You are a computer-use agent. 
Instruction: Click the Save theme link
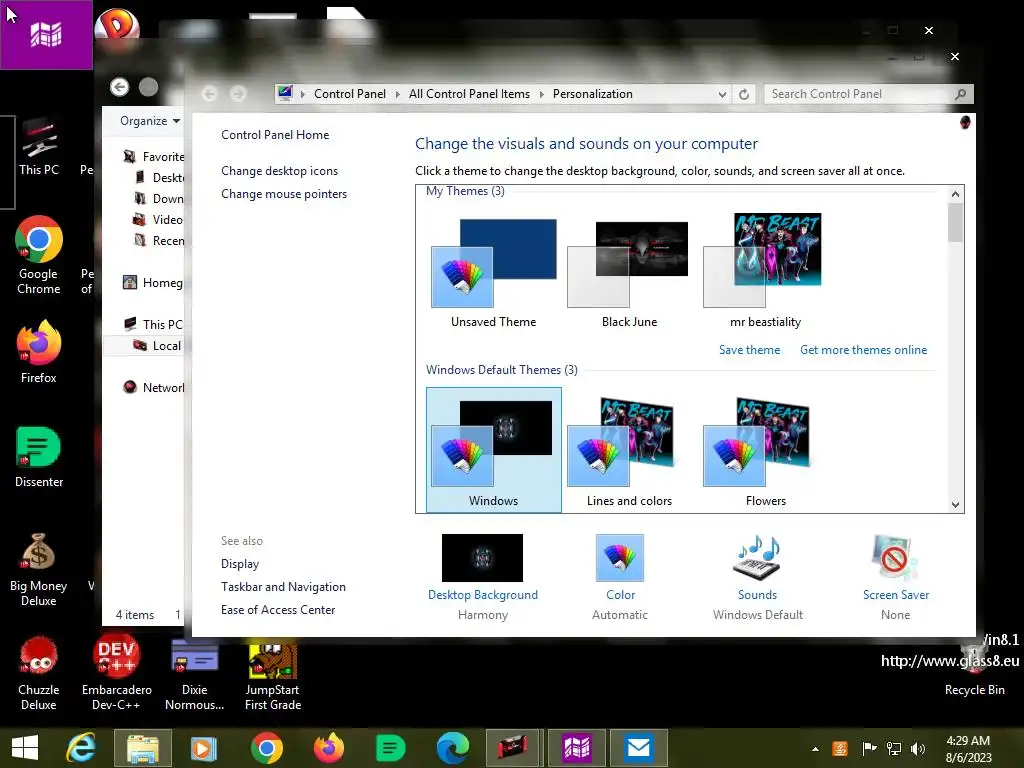coord(749,350)
